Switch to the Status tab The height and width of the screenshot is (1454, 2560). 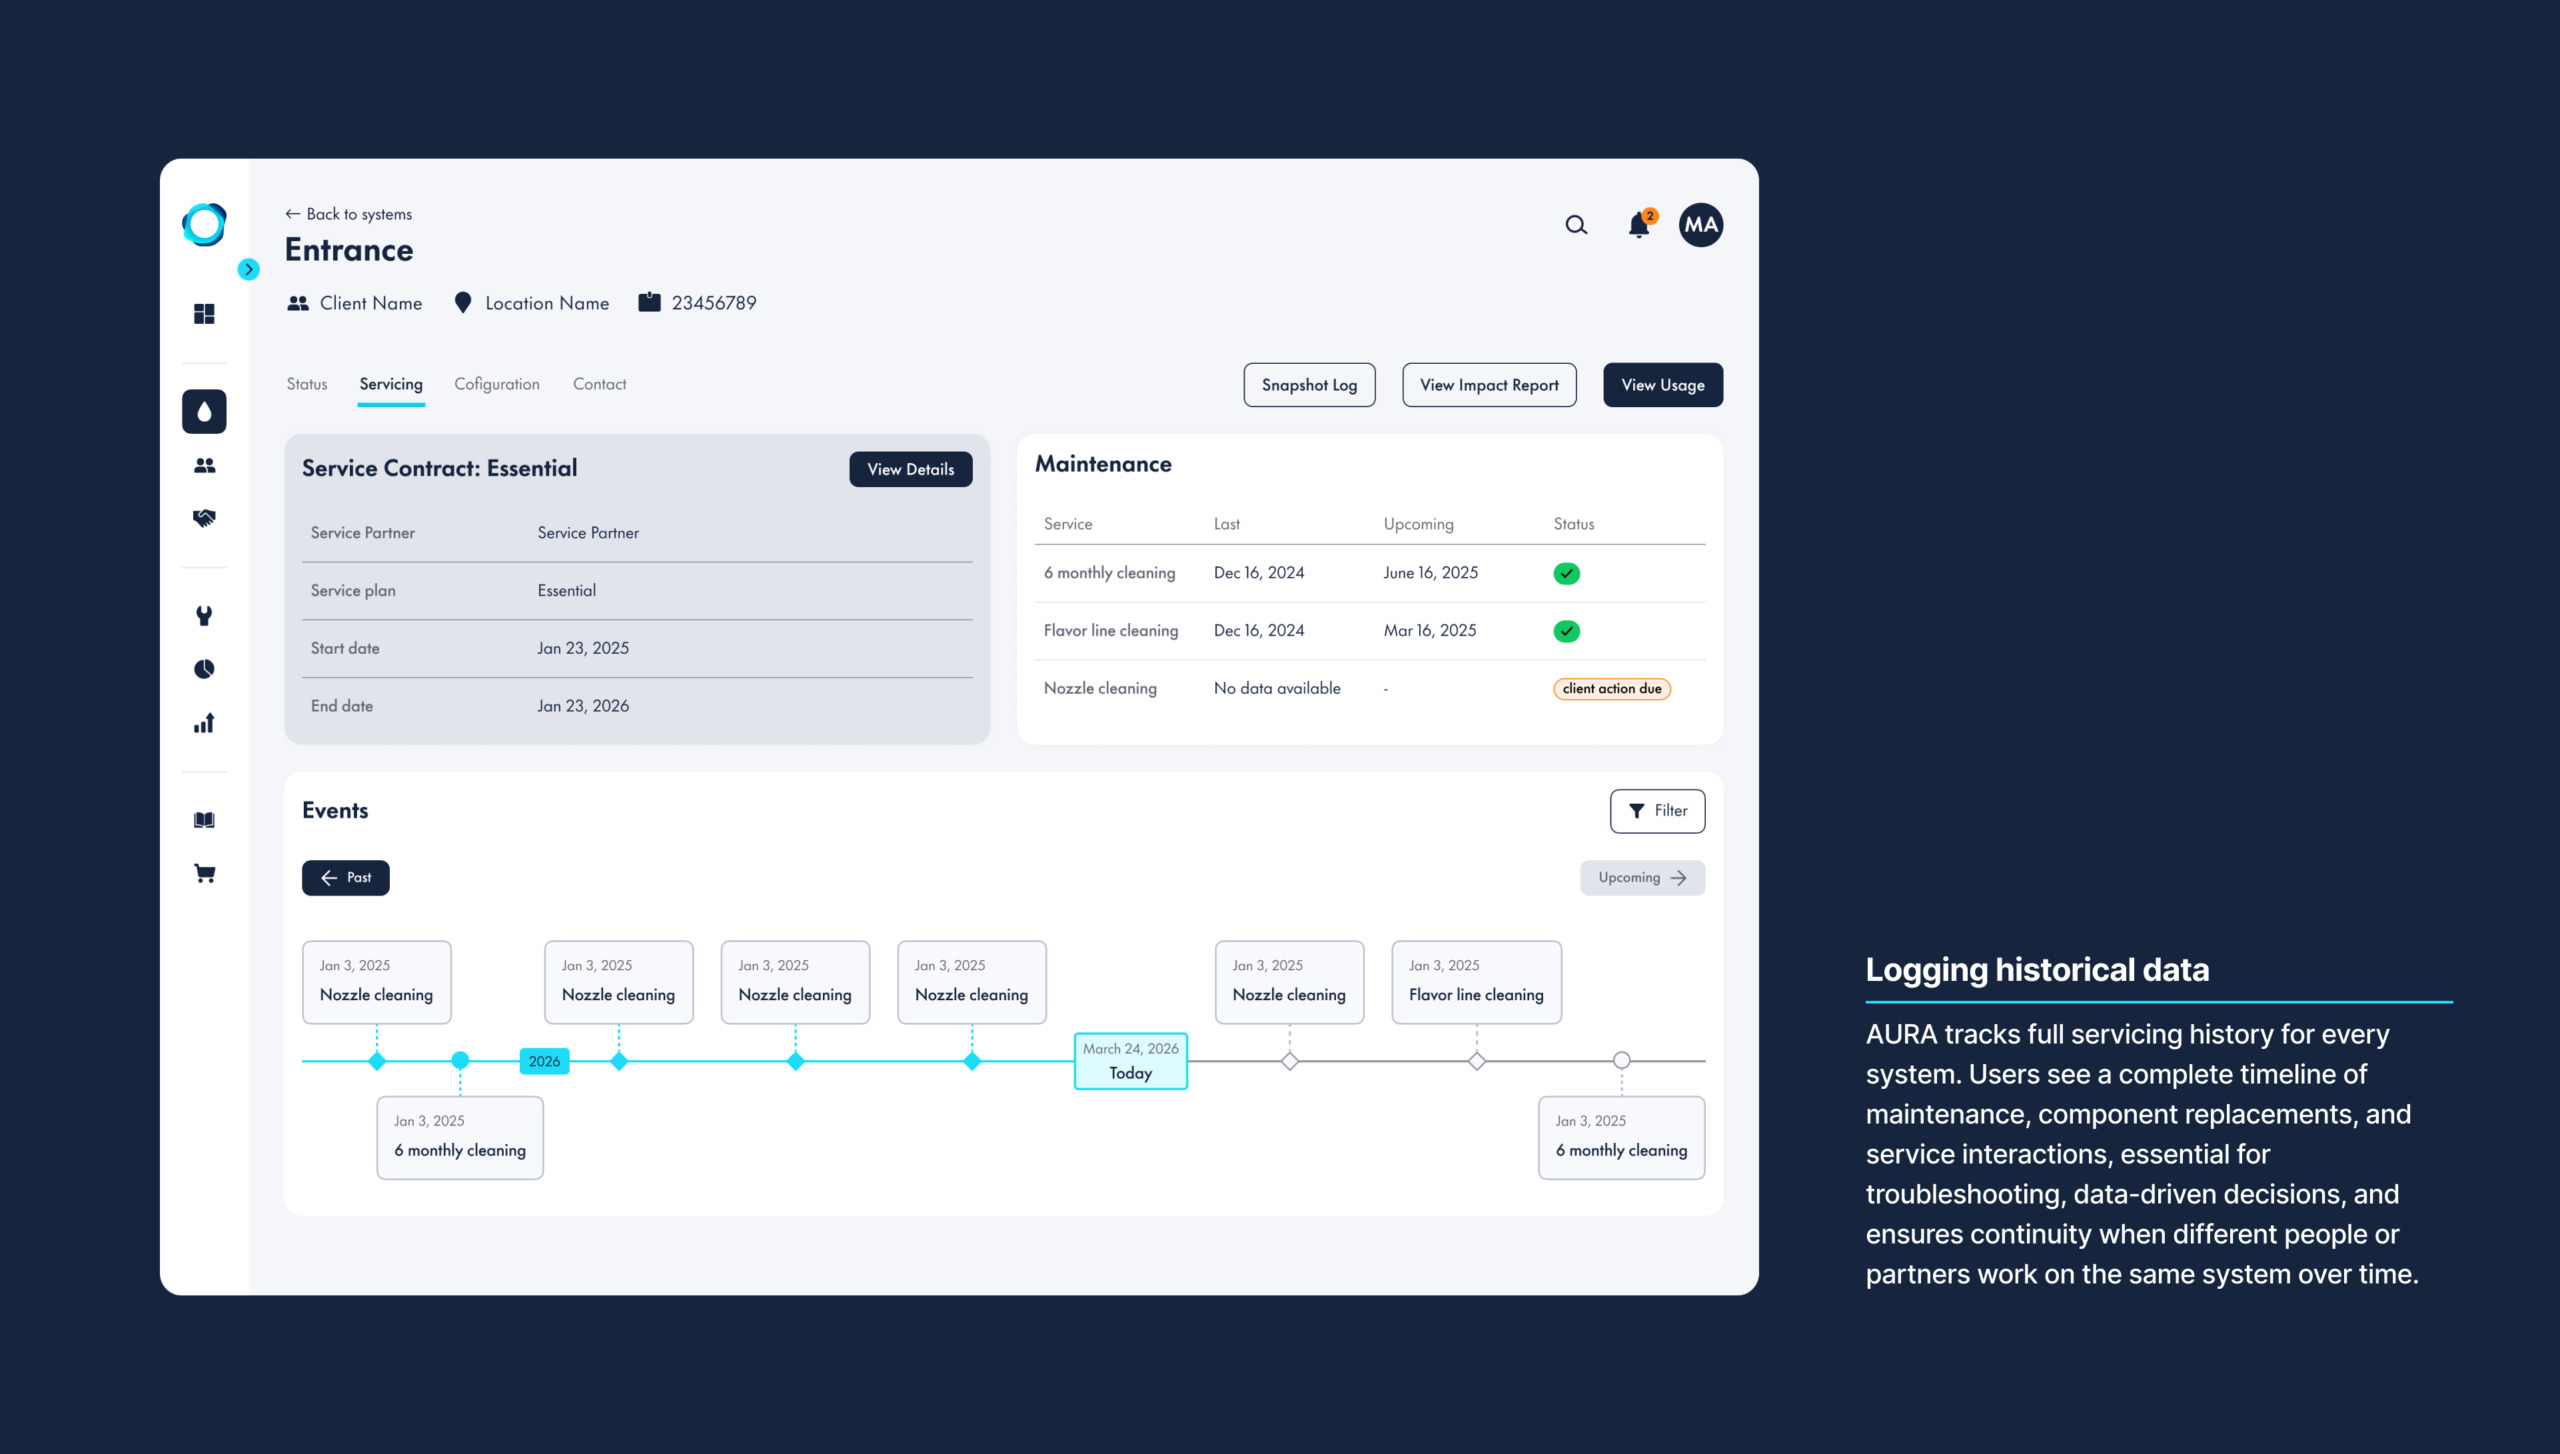point(306,384)
